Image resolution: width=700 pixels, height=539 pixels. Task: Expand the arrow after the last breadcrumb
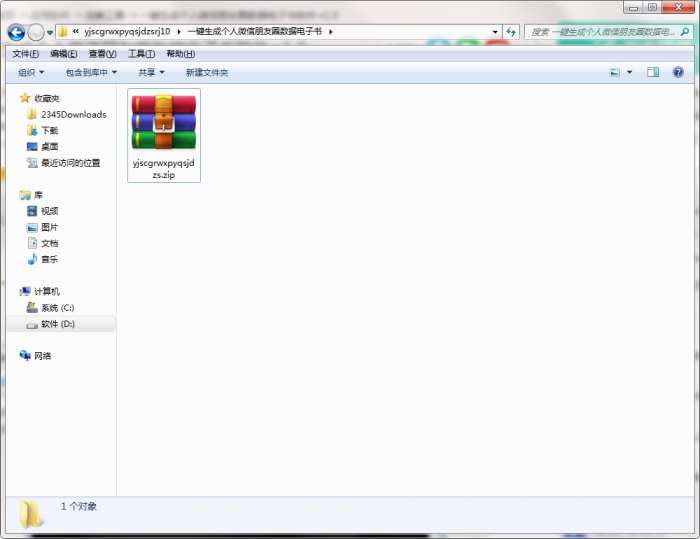pos(330,32)
